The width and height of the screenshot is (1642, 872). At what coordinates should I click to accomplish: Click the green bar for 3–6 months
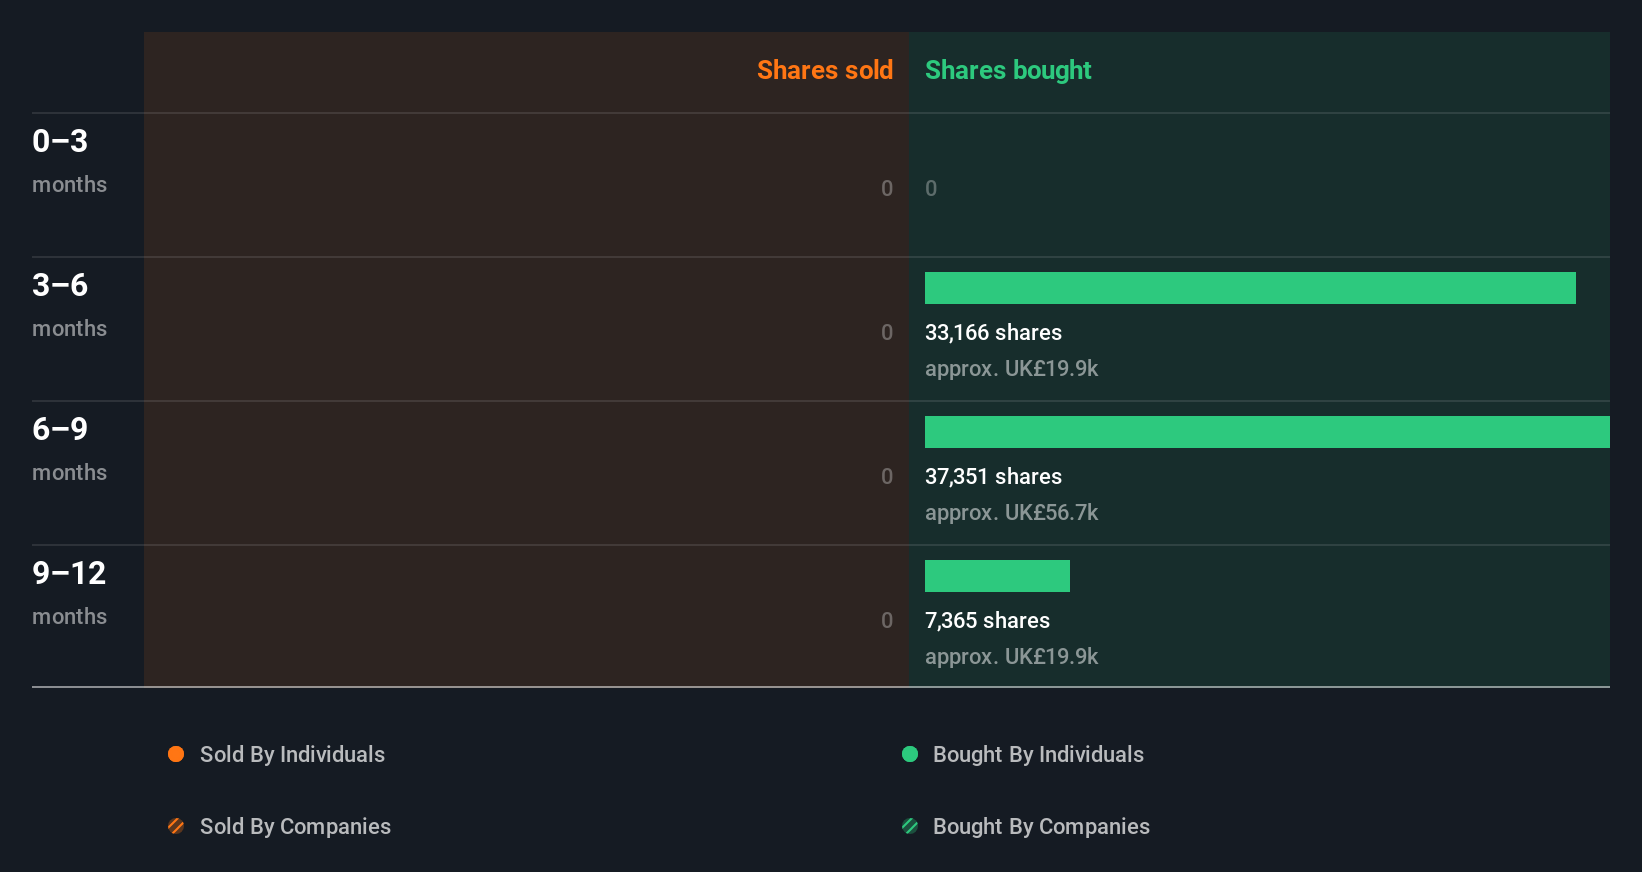point(1250,288)
